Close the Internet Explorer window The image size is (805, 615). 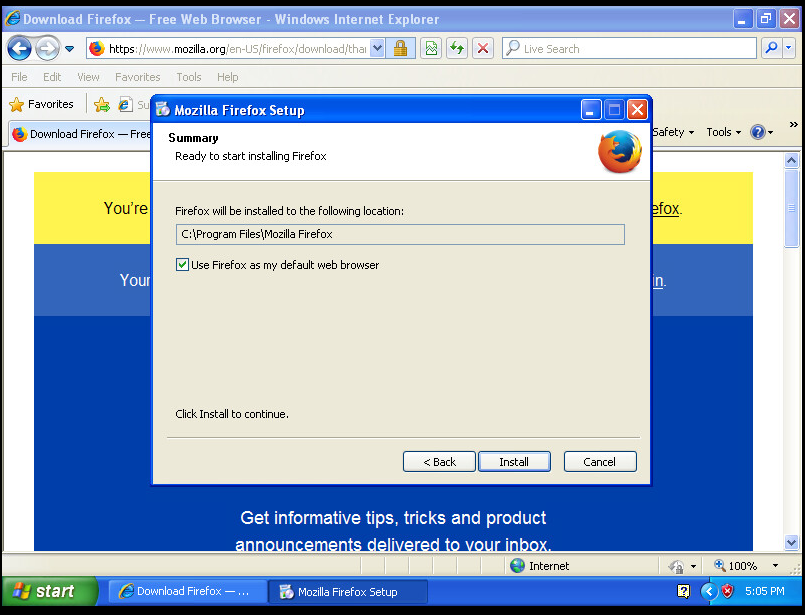click(789, 20)
